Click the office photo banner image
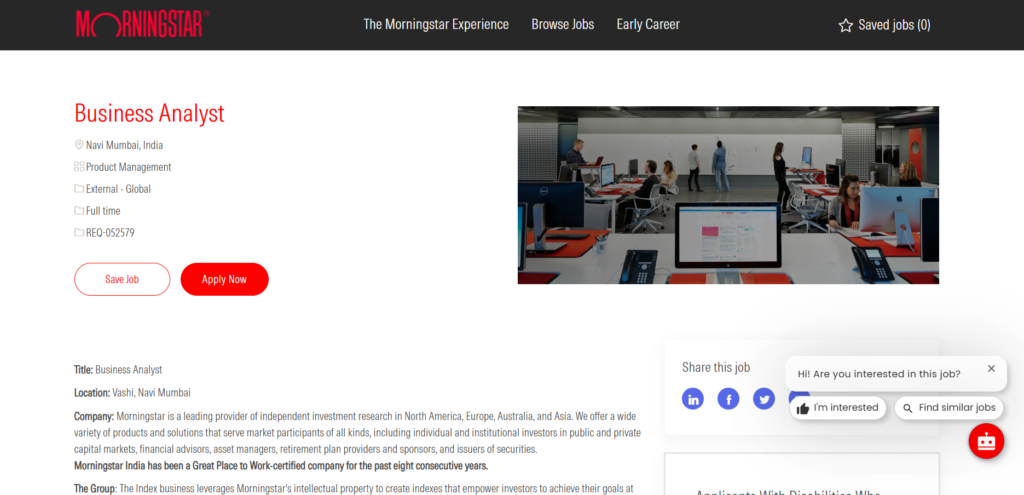Image resolution: width=1024 pixels, height=495 pixels. (x=728, y=195)
